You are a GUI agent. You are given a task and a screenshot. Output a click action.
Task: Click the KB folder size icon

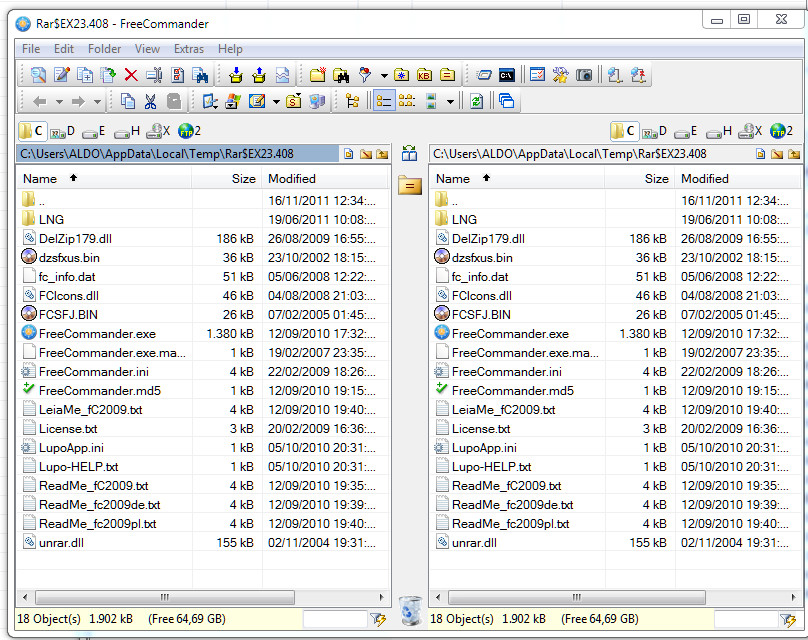425,75
